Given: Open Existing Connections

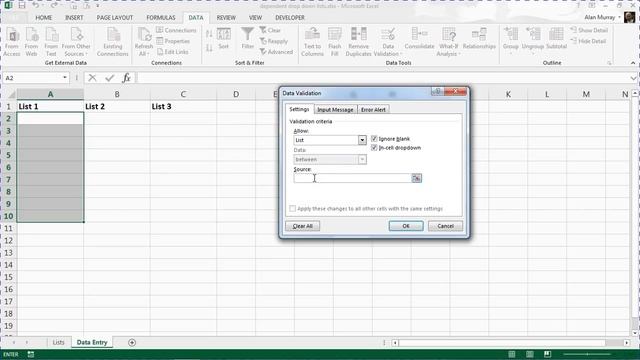Looking at the screenshot, I should [113, 42].
